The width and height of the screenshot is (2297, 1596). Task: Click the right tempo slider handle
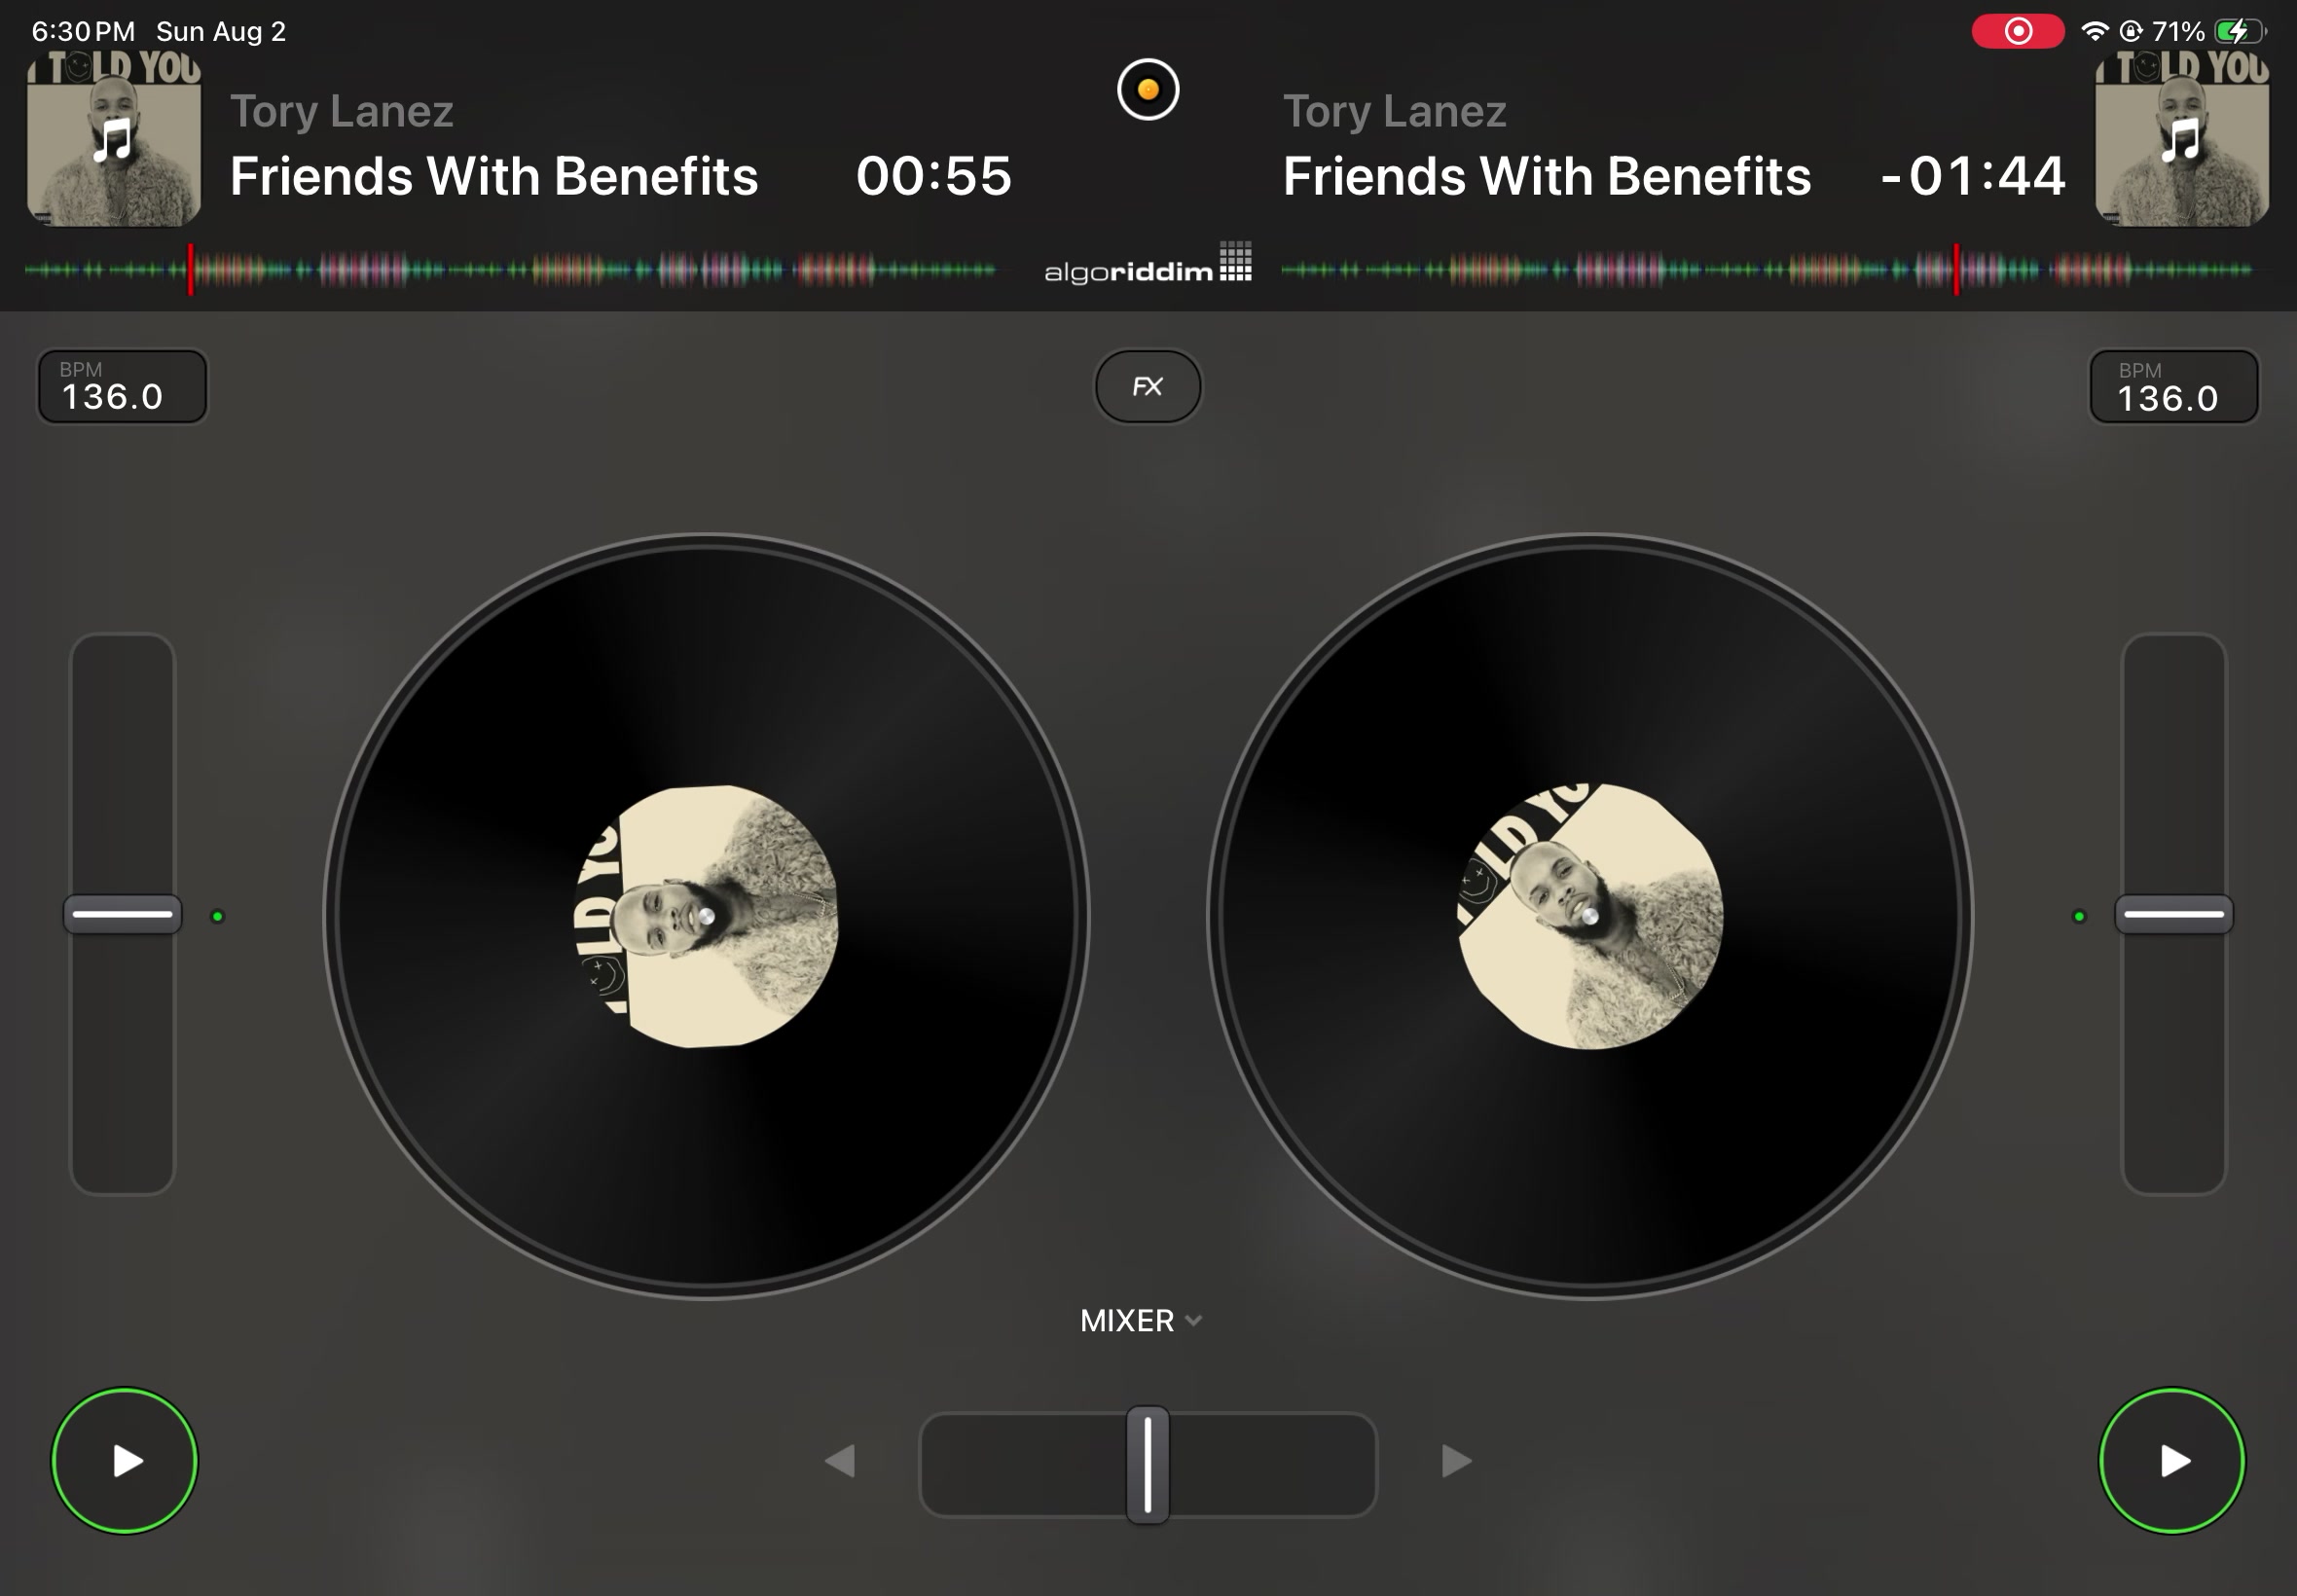tap(2173, 914)
